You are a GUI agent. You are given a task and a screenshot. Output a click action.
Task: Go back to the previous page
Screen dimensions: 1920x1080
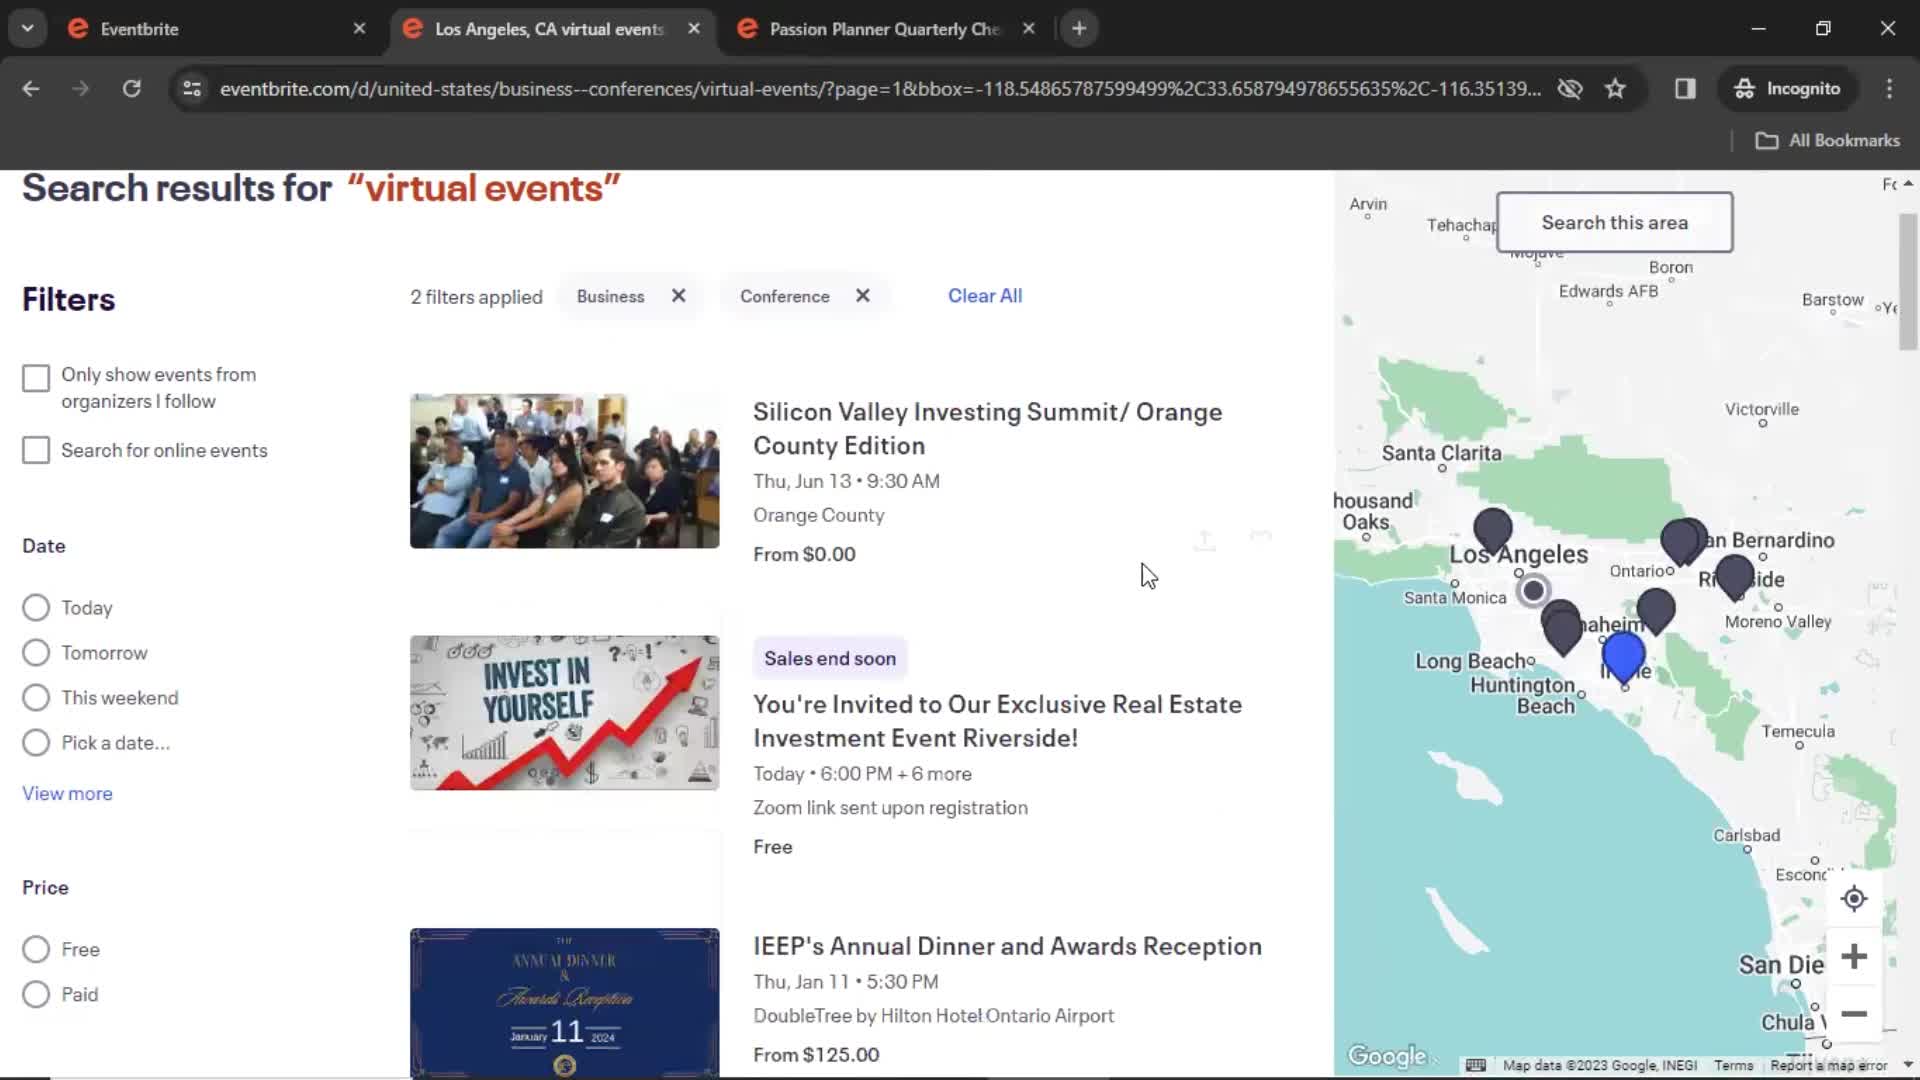[31, 89]
